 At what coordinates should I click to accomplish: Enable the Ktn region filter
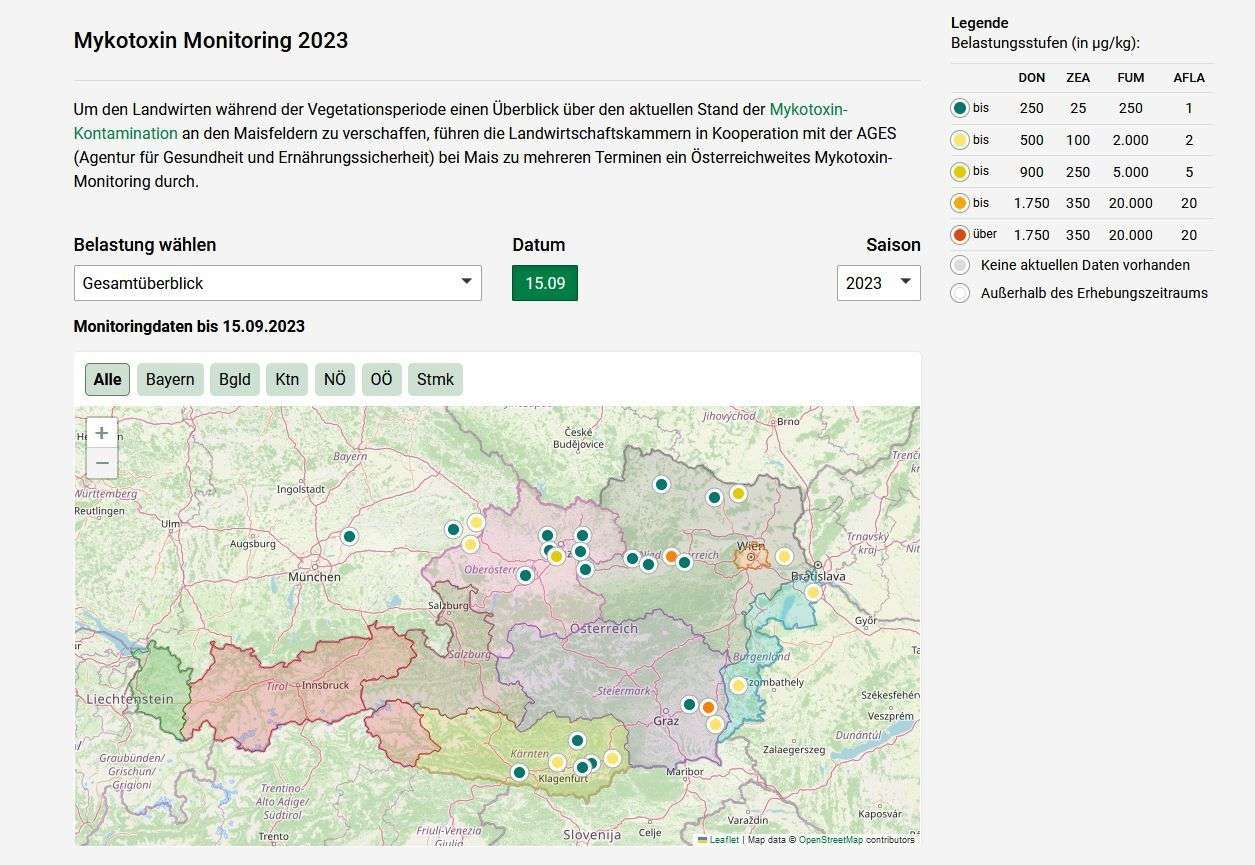pyautogui.click(x=286, y=379)
